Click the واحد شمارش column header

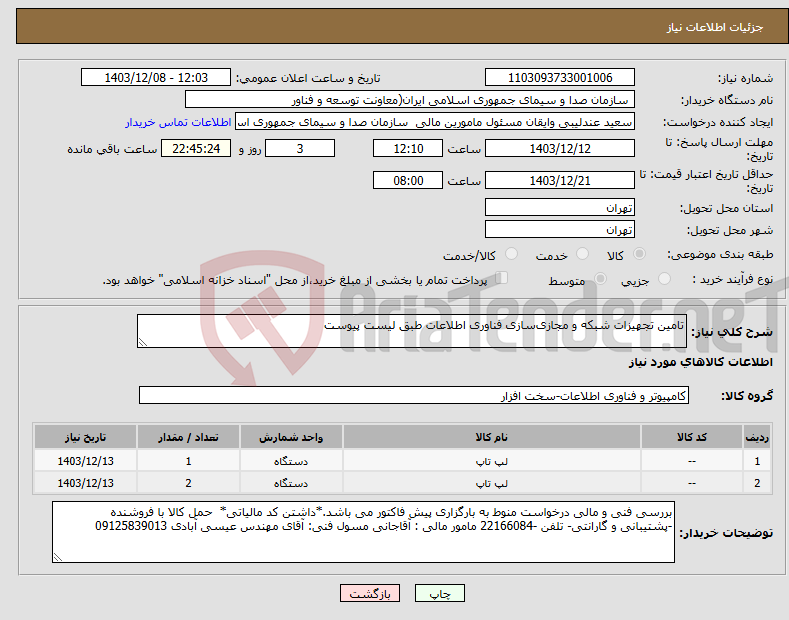291,437
